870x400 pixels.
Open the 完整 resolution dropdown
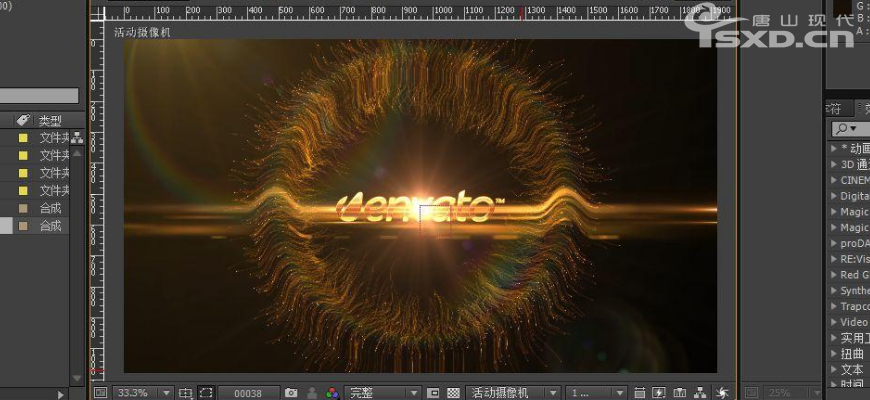pos(382,393)
